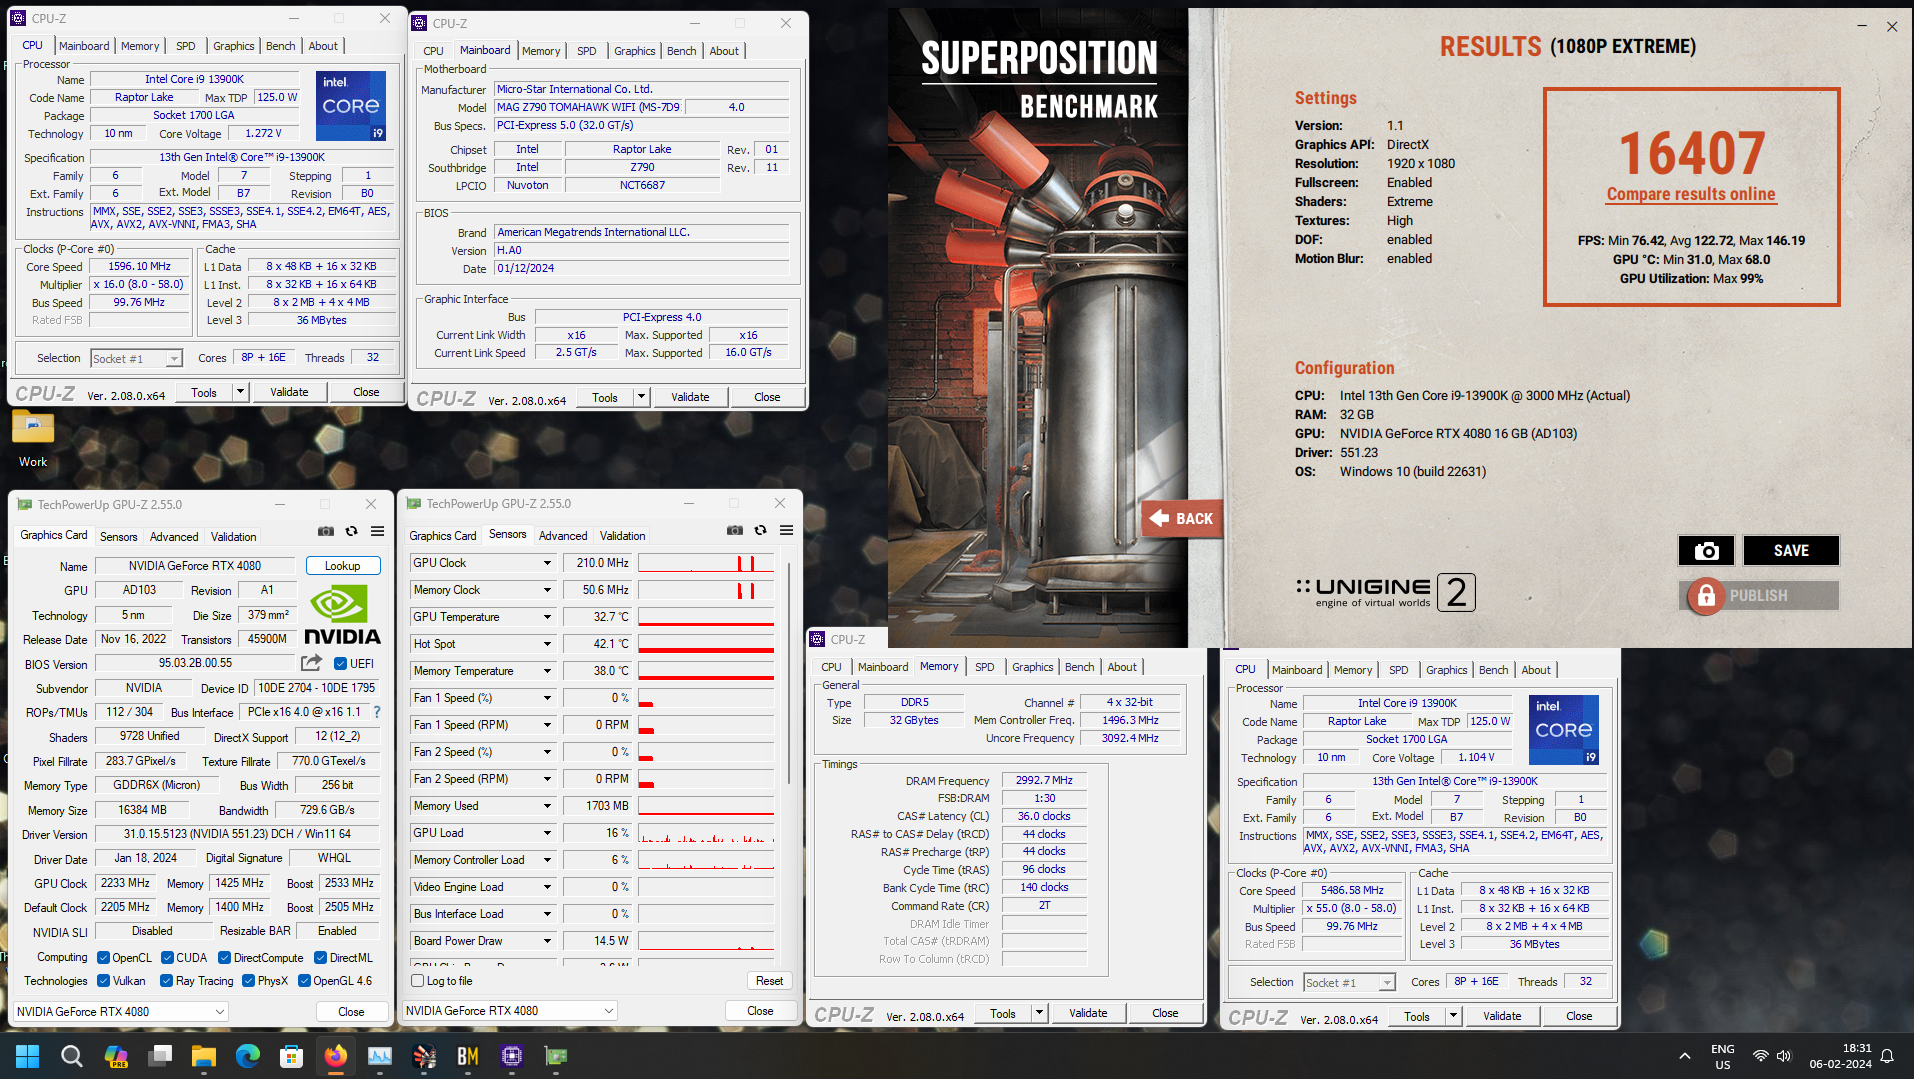Open the hamburger menu in GPU-Z Graphics Card window
The image size is (1914, 1079).
coord(378,531)
